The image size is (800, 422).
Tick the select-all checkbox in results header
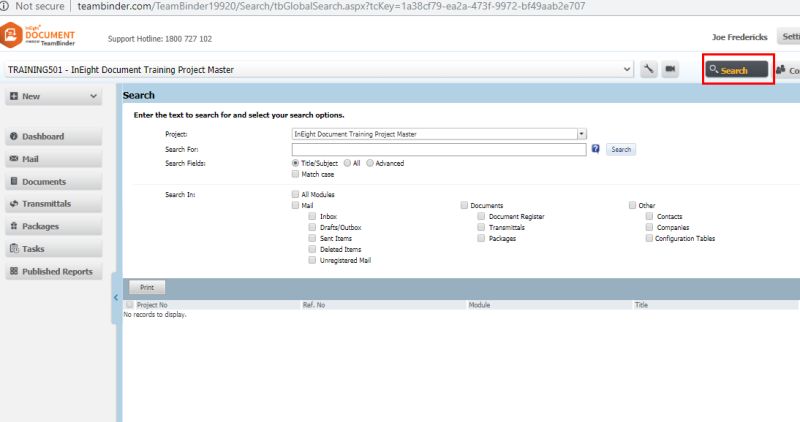point(130,305)
